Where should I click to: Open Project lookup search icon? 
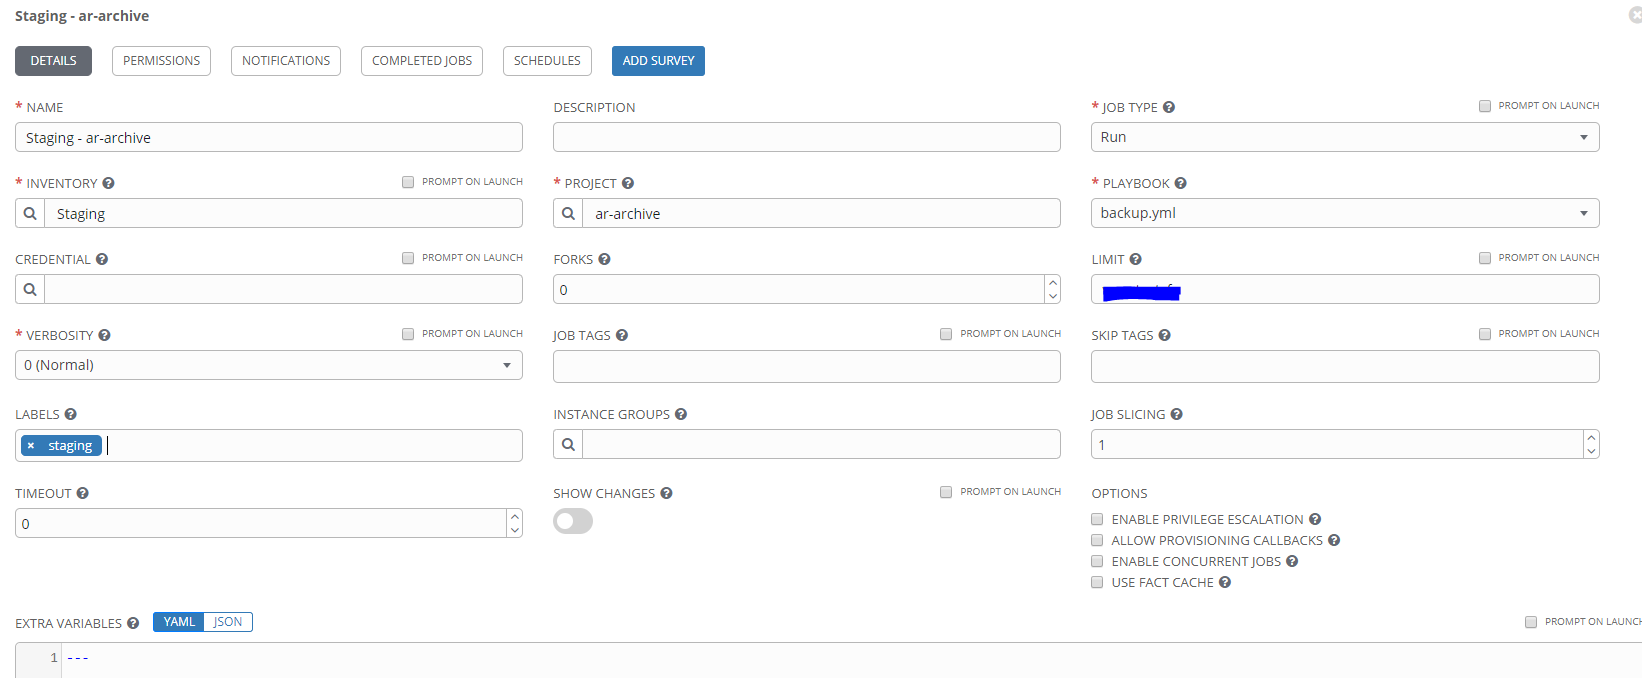point(568,213)
